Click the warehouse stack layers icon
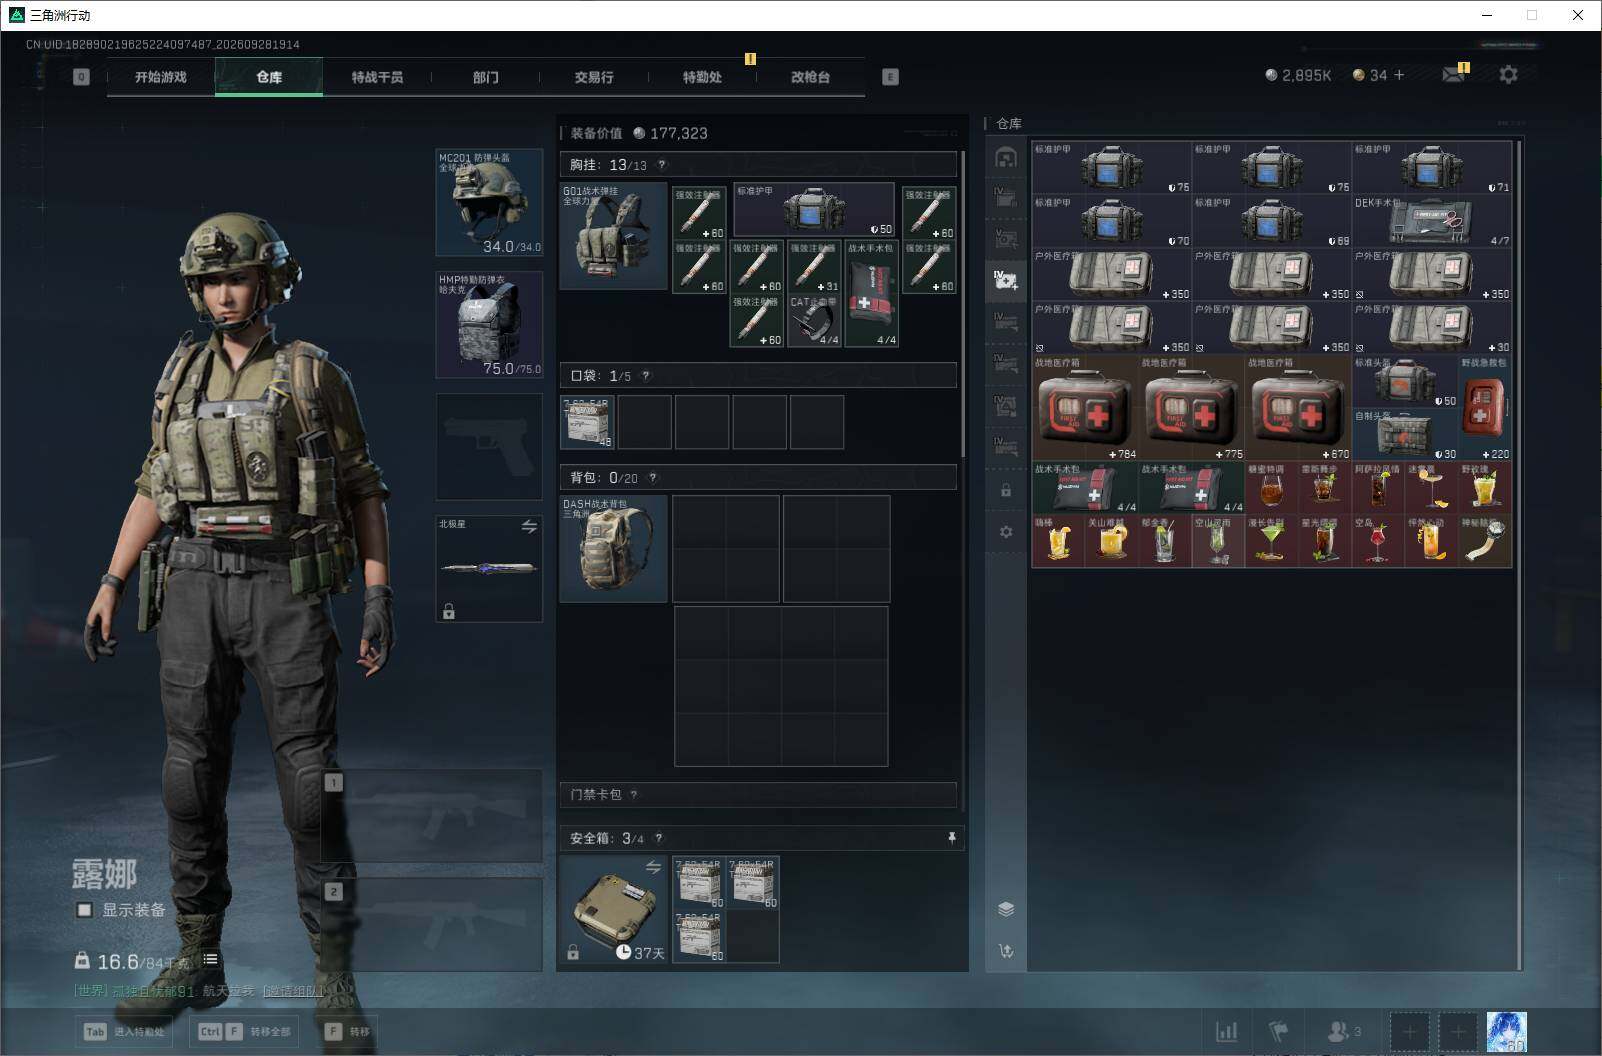The image size is (1602, 1056). [x=1006, y=909]
